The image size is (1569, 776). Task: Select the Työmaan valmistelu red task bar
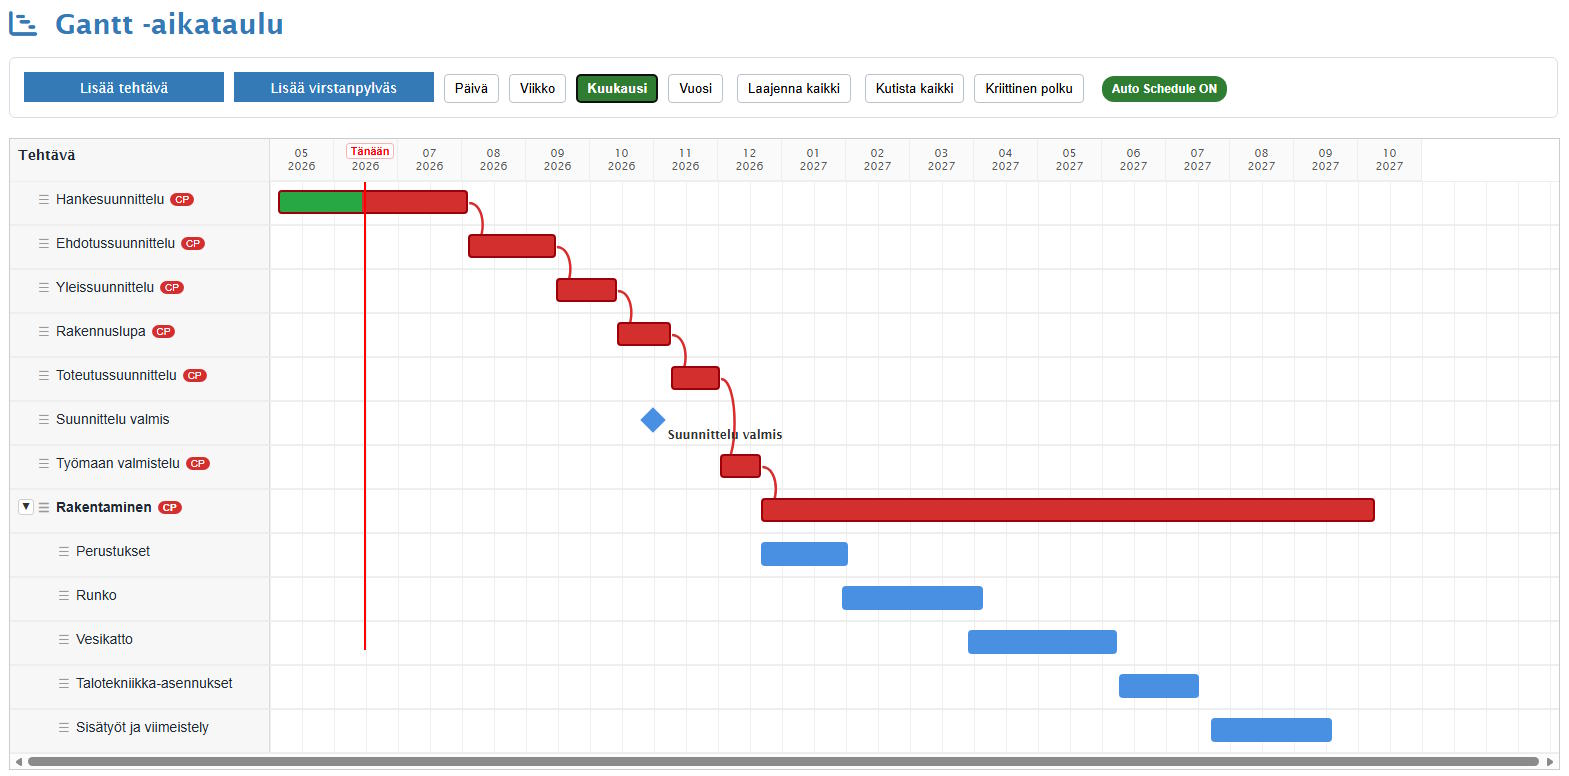740,466
